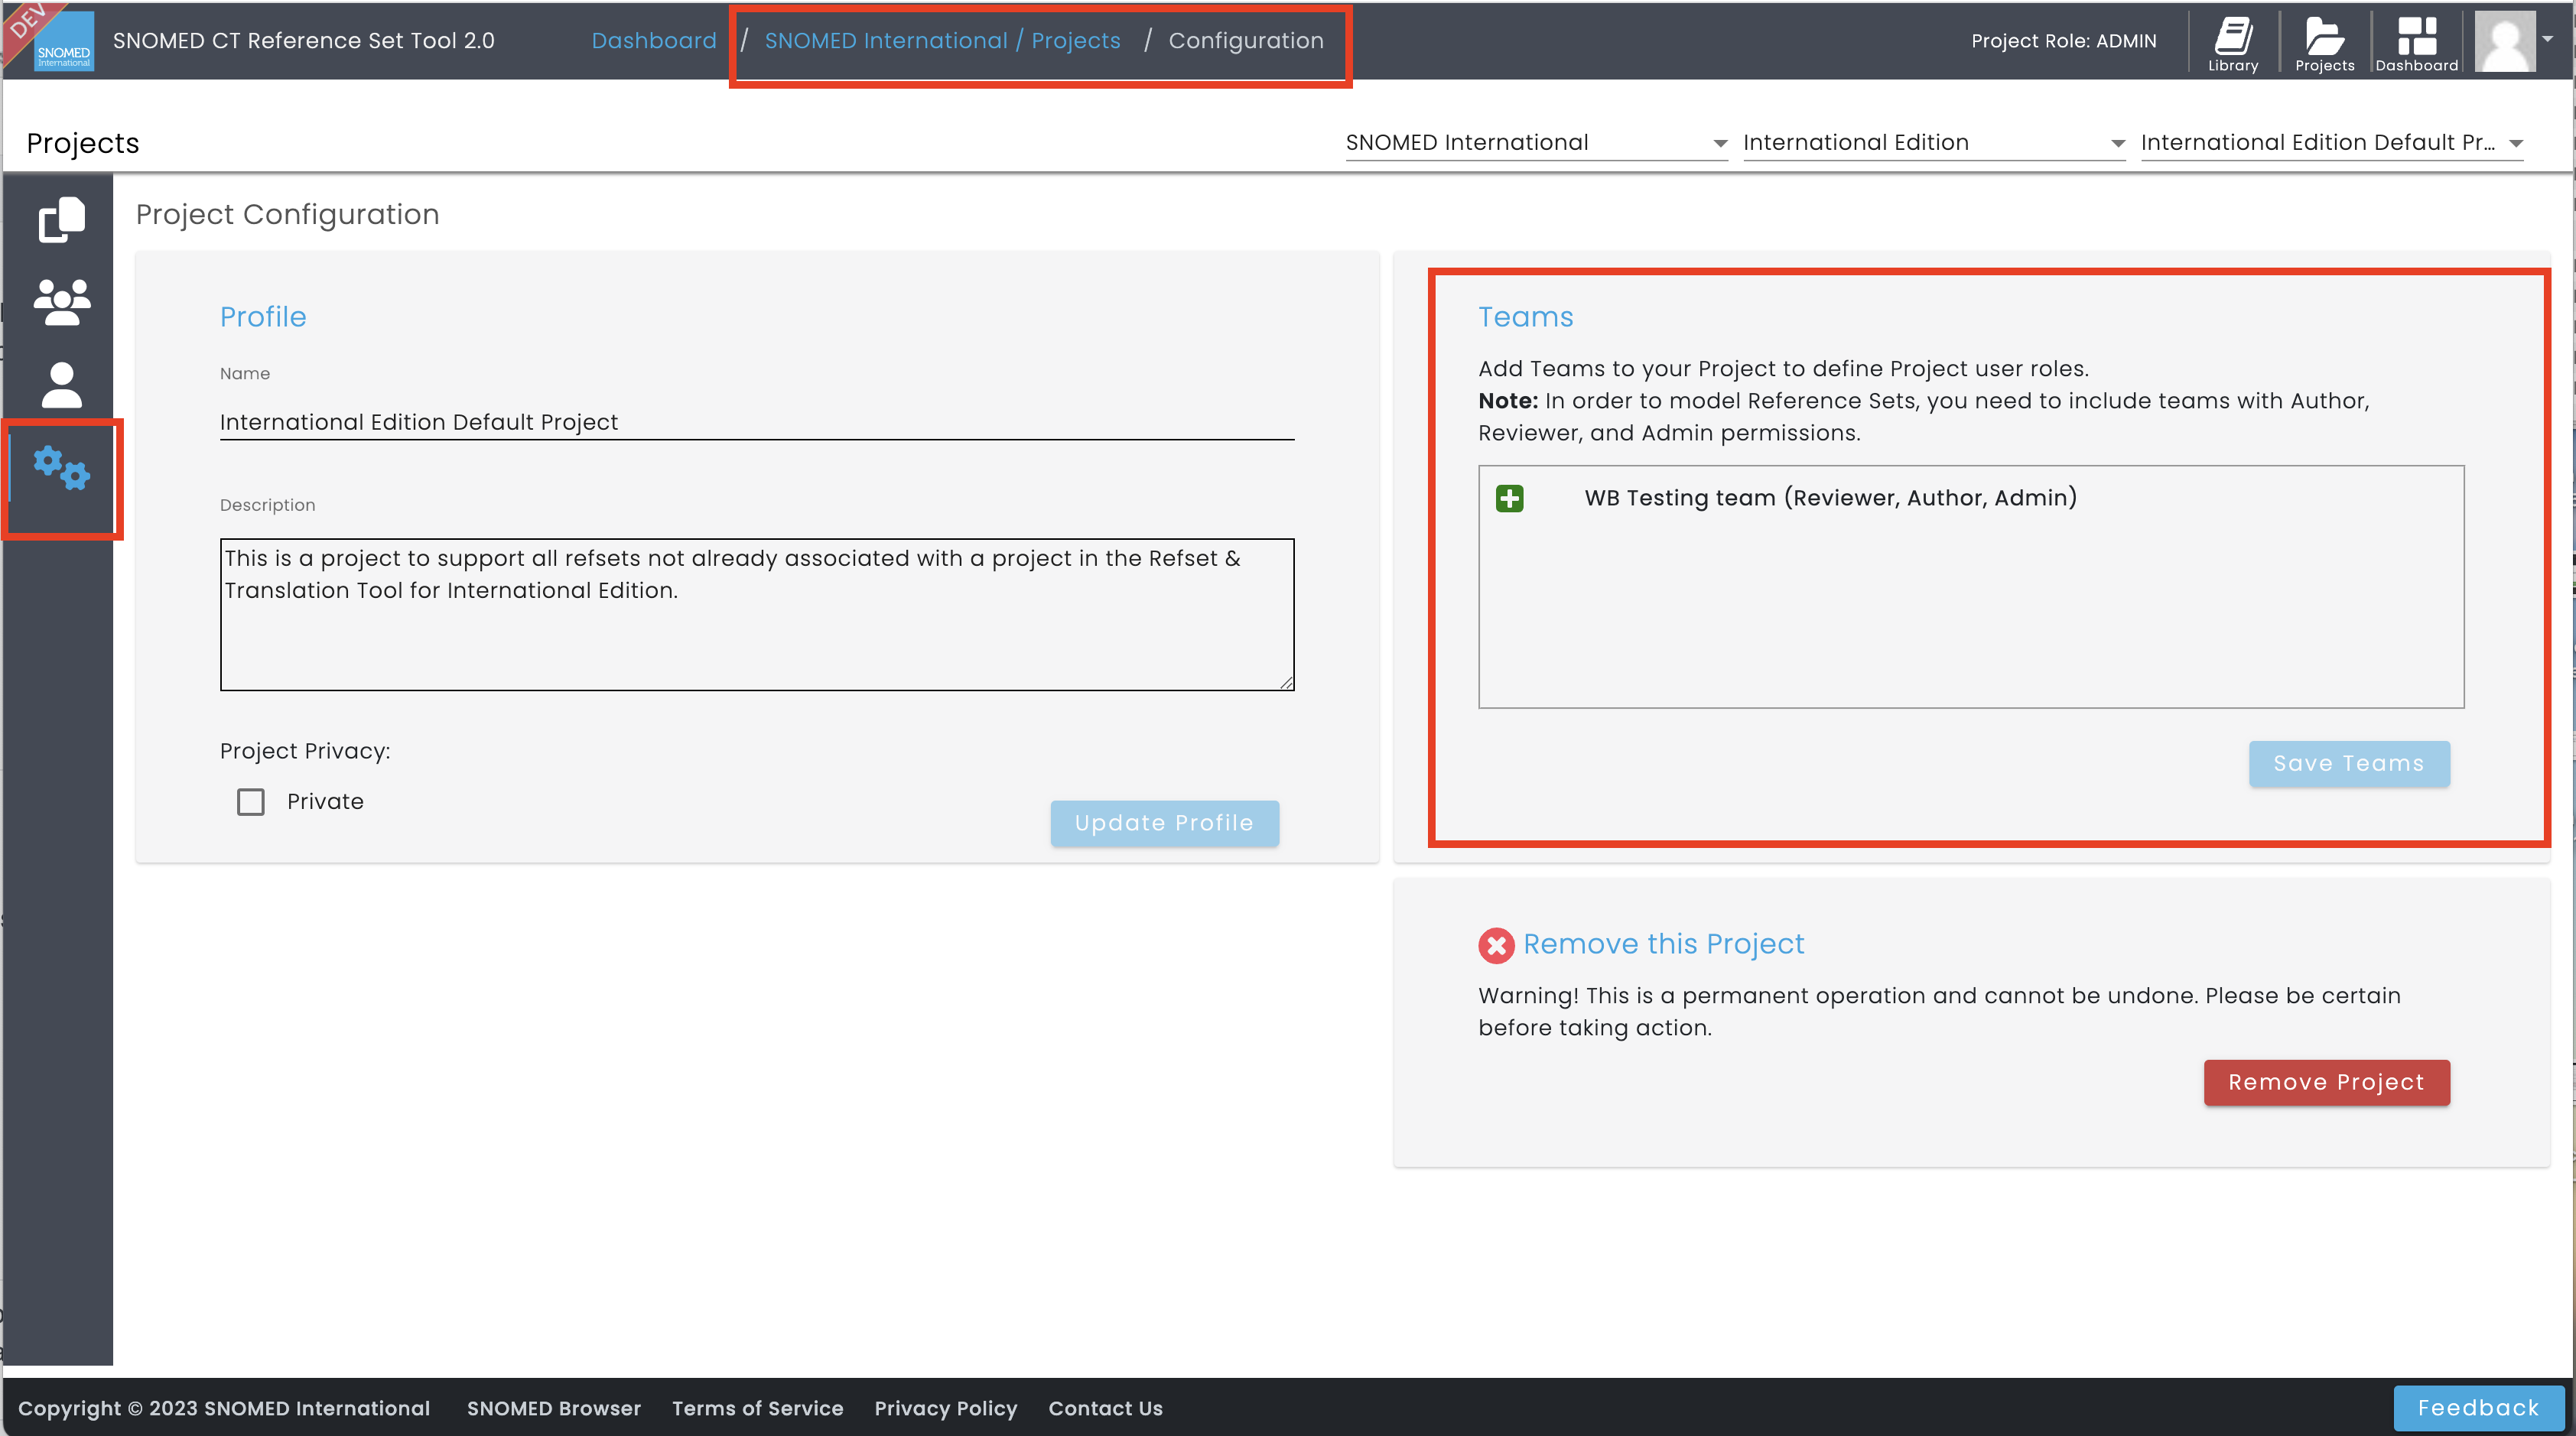Select the configuration gears icon in sidebar

pyautogui.click(x=62, y=469)
